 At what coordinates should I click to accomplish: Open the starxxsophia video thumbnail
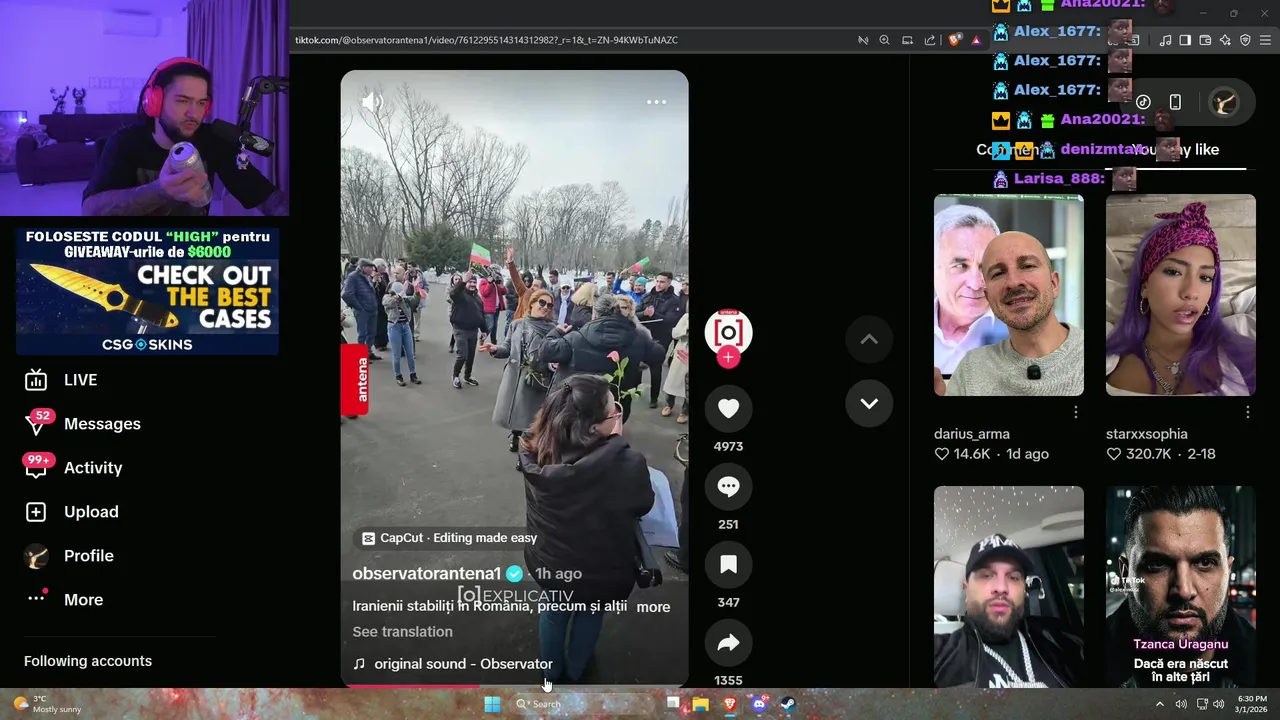click(1180, 295)
